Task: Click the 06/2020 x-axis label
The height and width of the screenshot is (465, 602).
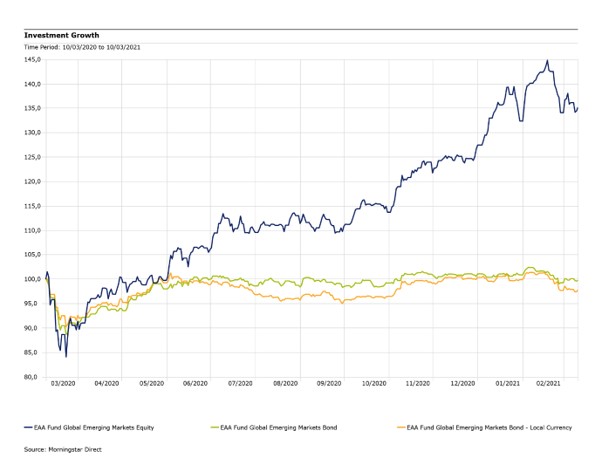Action: 196,383
